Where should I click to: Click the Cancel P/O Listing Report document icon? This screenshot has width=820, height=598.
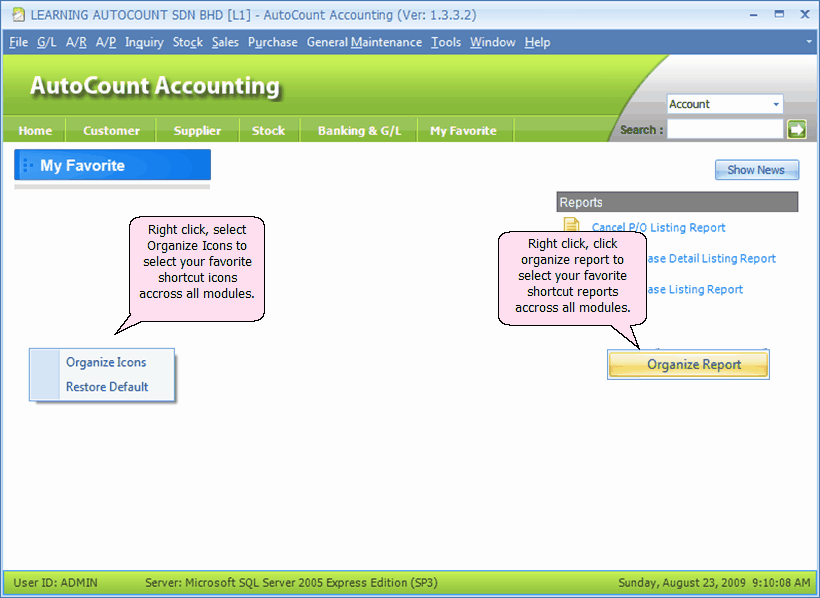pyautogui.click(x=571, y=225)
